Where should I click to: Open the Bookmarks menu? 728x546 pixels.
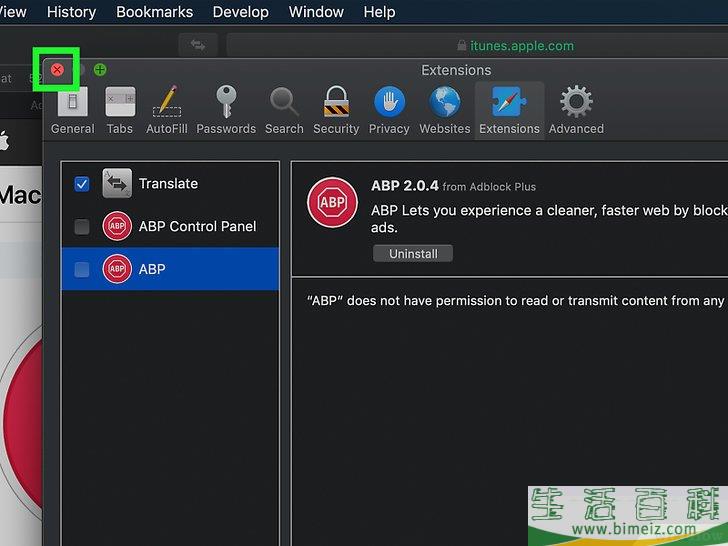pos(155,12)
